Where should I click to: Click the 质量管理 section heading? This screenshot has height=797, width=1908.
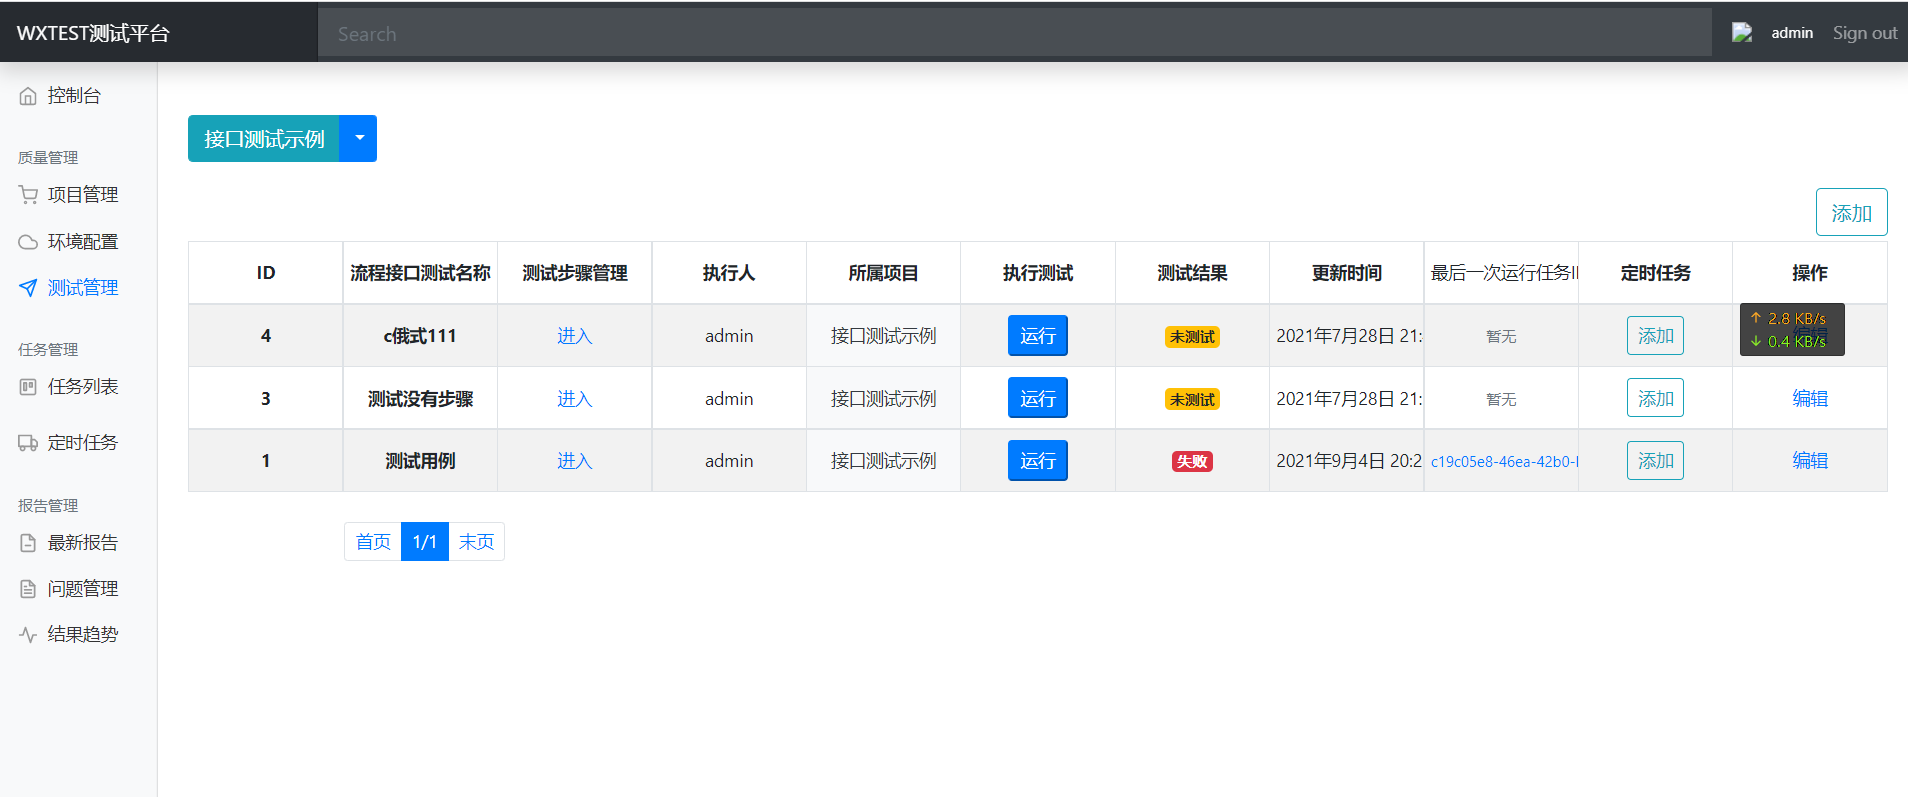(x=48, y=158)
